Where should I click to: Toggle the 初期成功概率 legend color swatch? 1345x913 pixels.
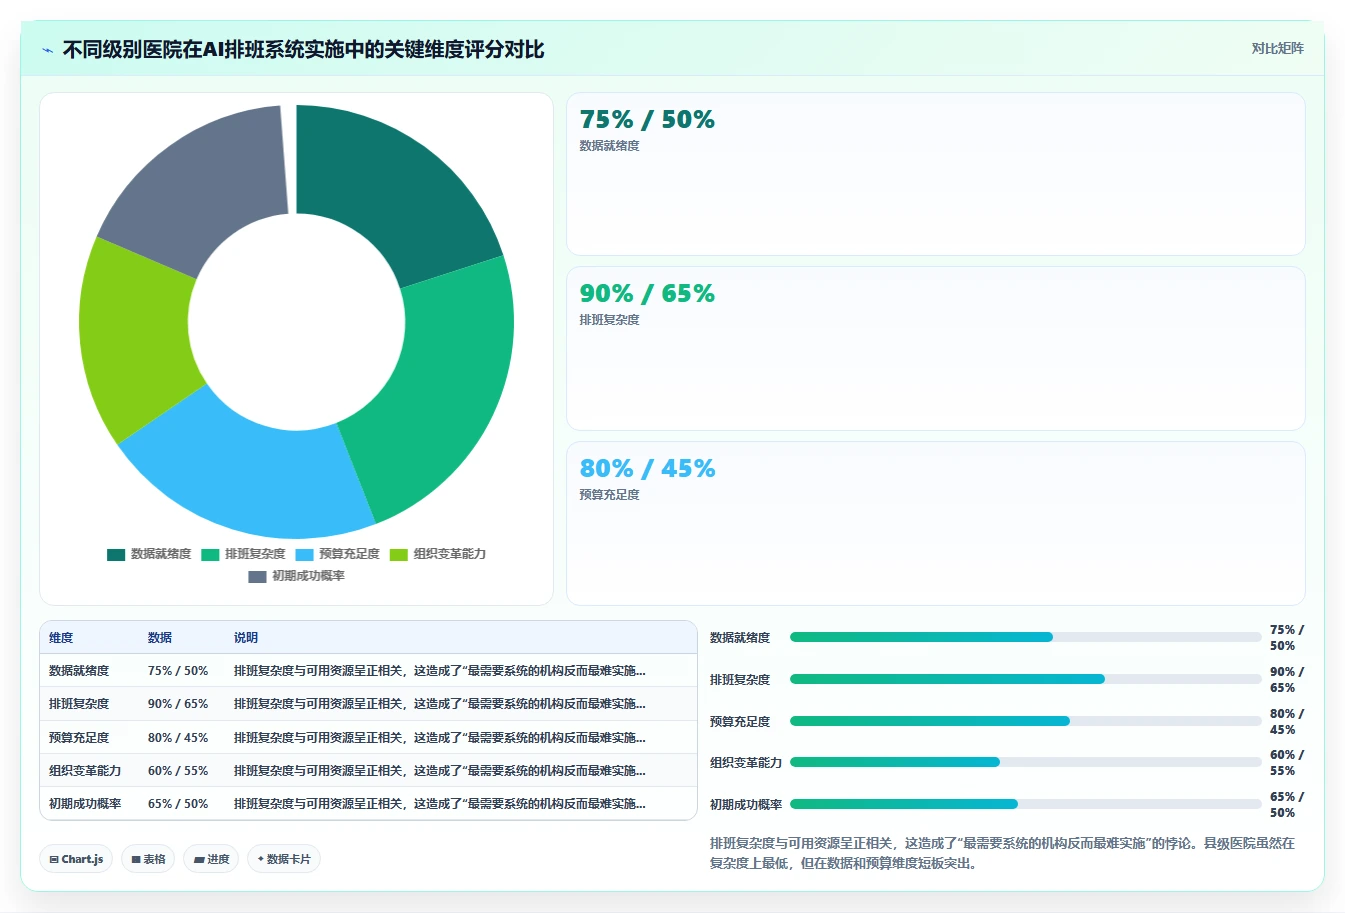coord(257,577)
